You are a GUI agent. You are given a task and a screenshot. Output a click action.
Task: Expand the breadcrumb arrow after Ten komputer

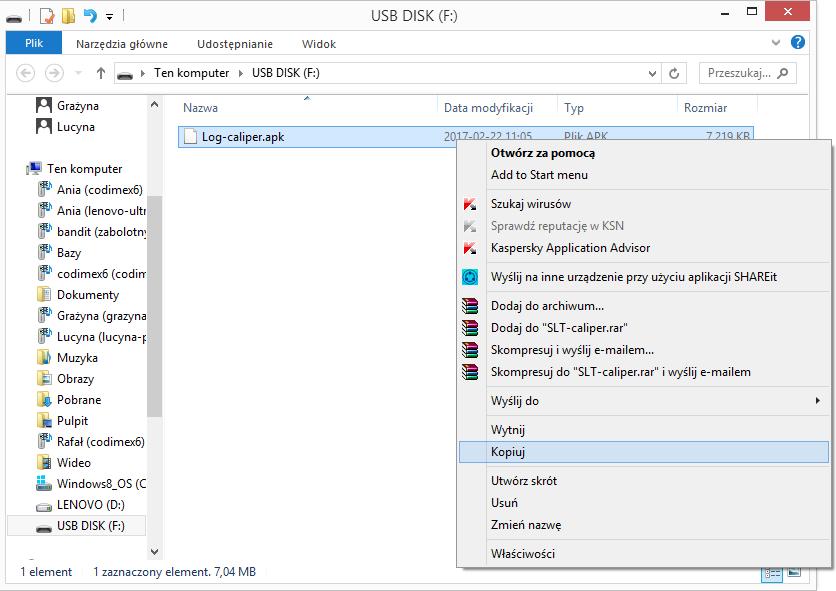[x=240, y=73]
